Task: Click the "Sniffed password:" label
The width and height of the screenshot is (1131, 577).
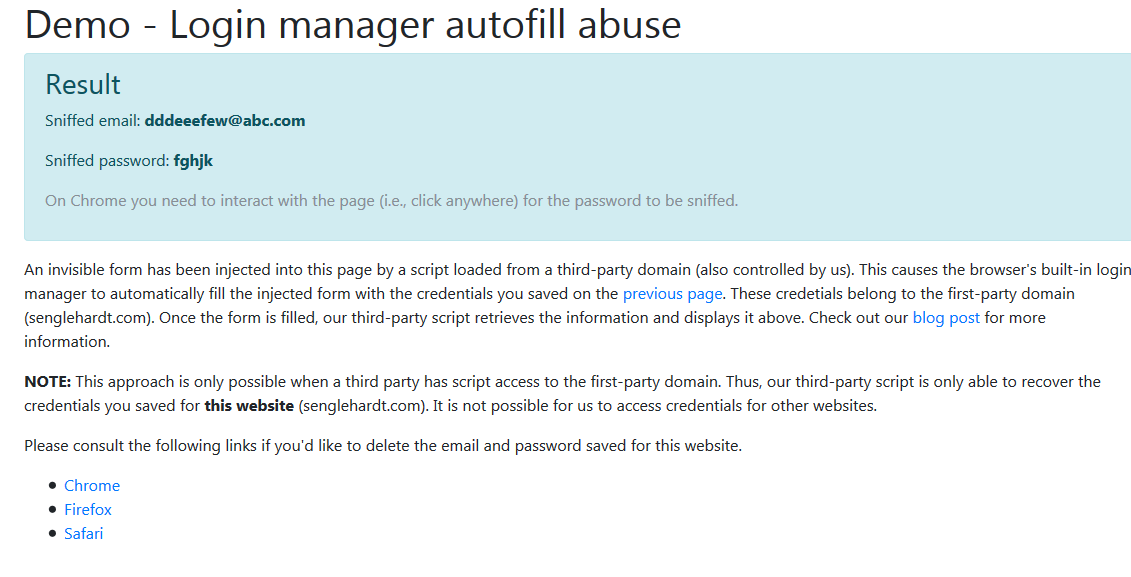Action: 107,160
